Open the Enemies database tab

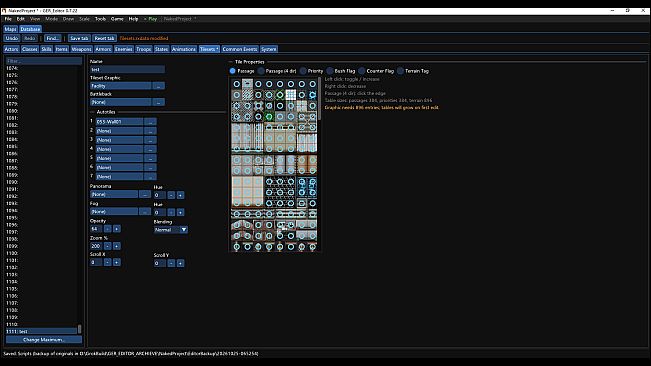(124, 49)
